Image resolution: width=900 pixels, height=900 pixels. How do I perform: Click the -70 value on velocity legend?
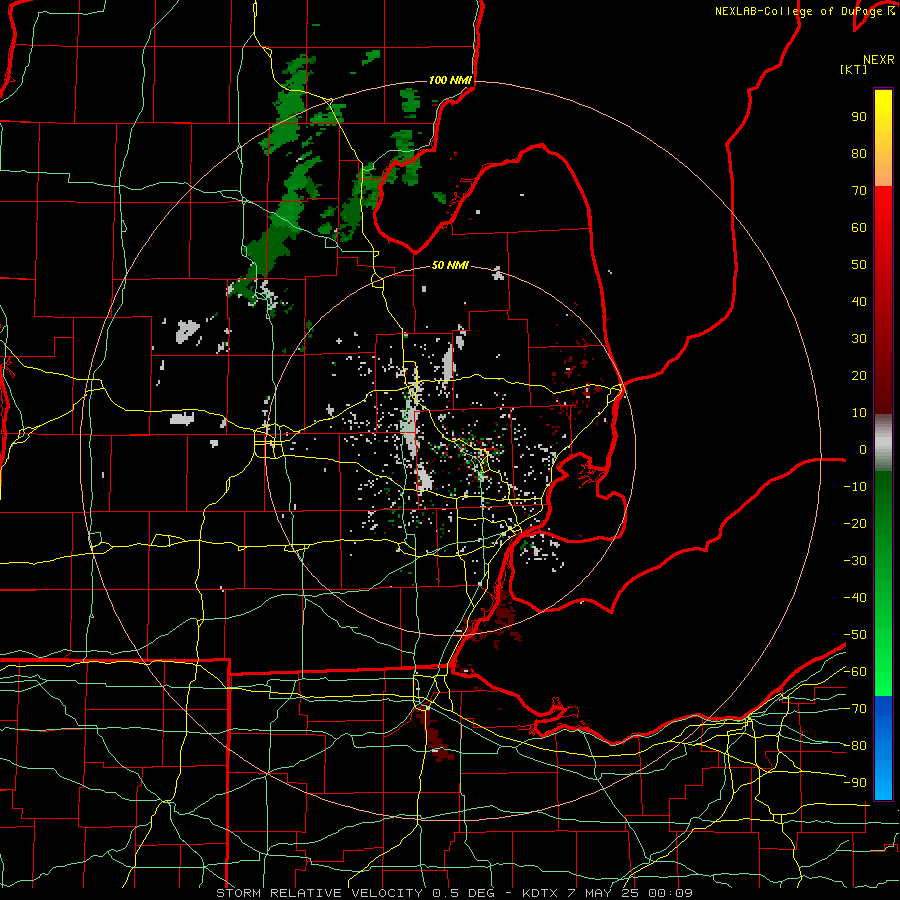coord(855,709)
